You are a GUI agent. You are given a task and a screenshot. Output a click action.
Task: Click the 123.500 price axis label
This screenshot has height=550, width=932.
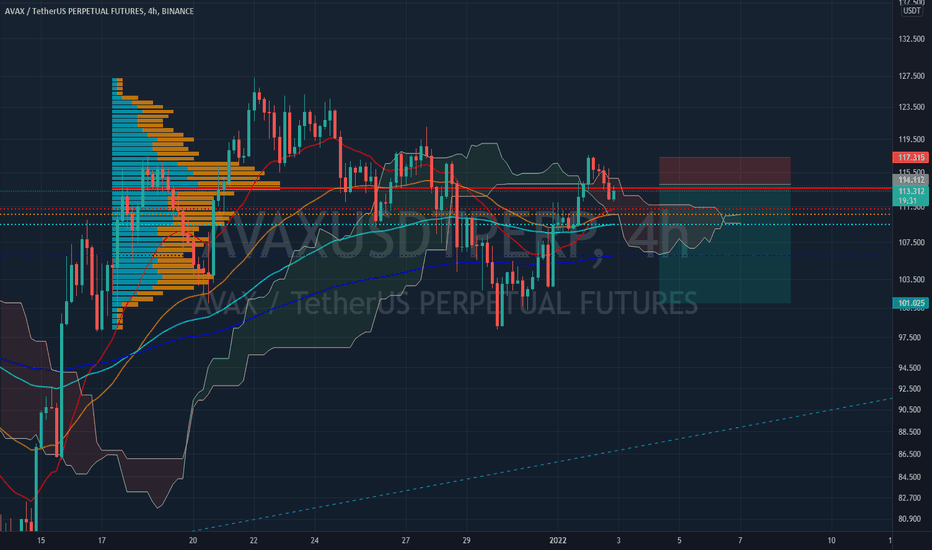click(912, 107)
